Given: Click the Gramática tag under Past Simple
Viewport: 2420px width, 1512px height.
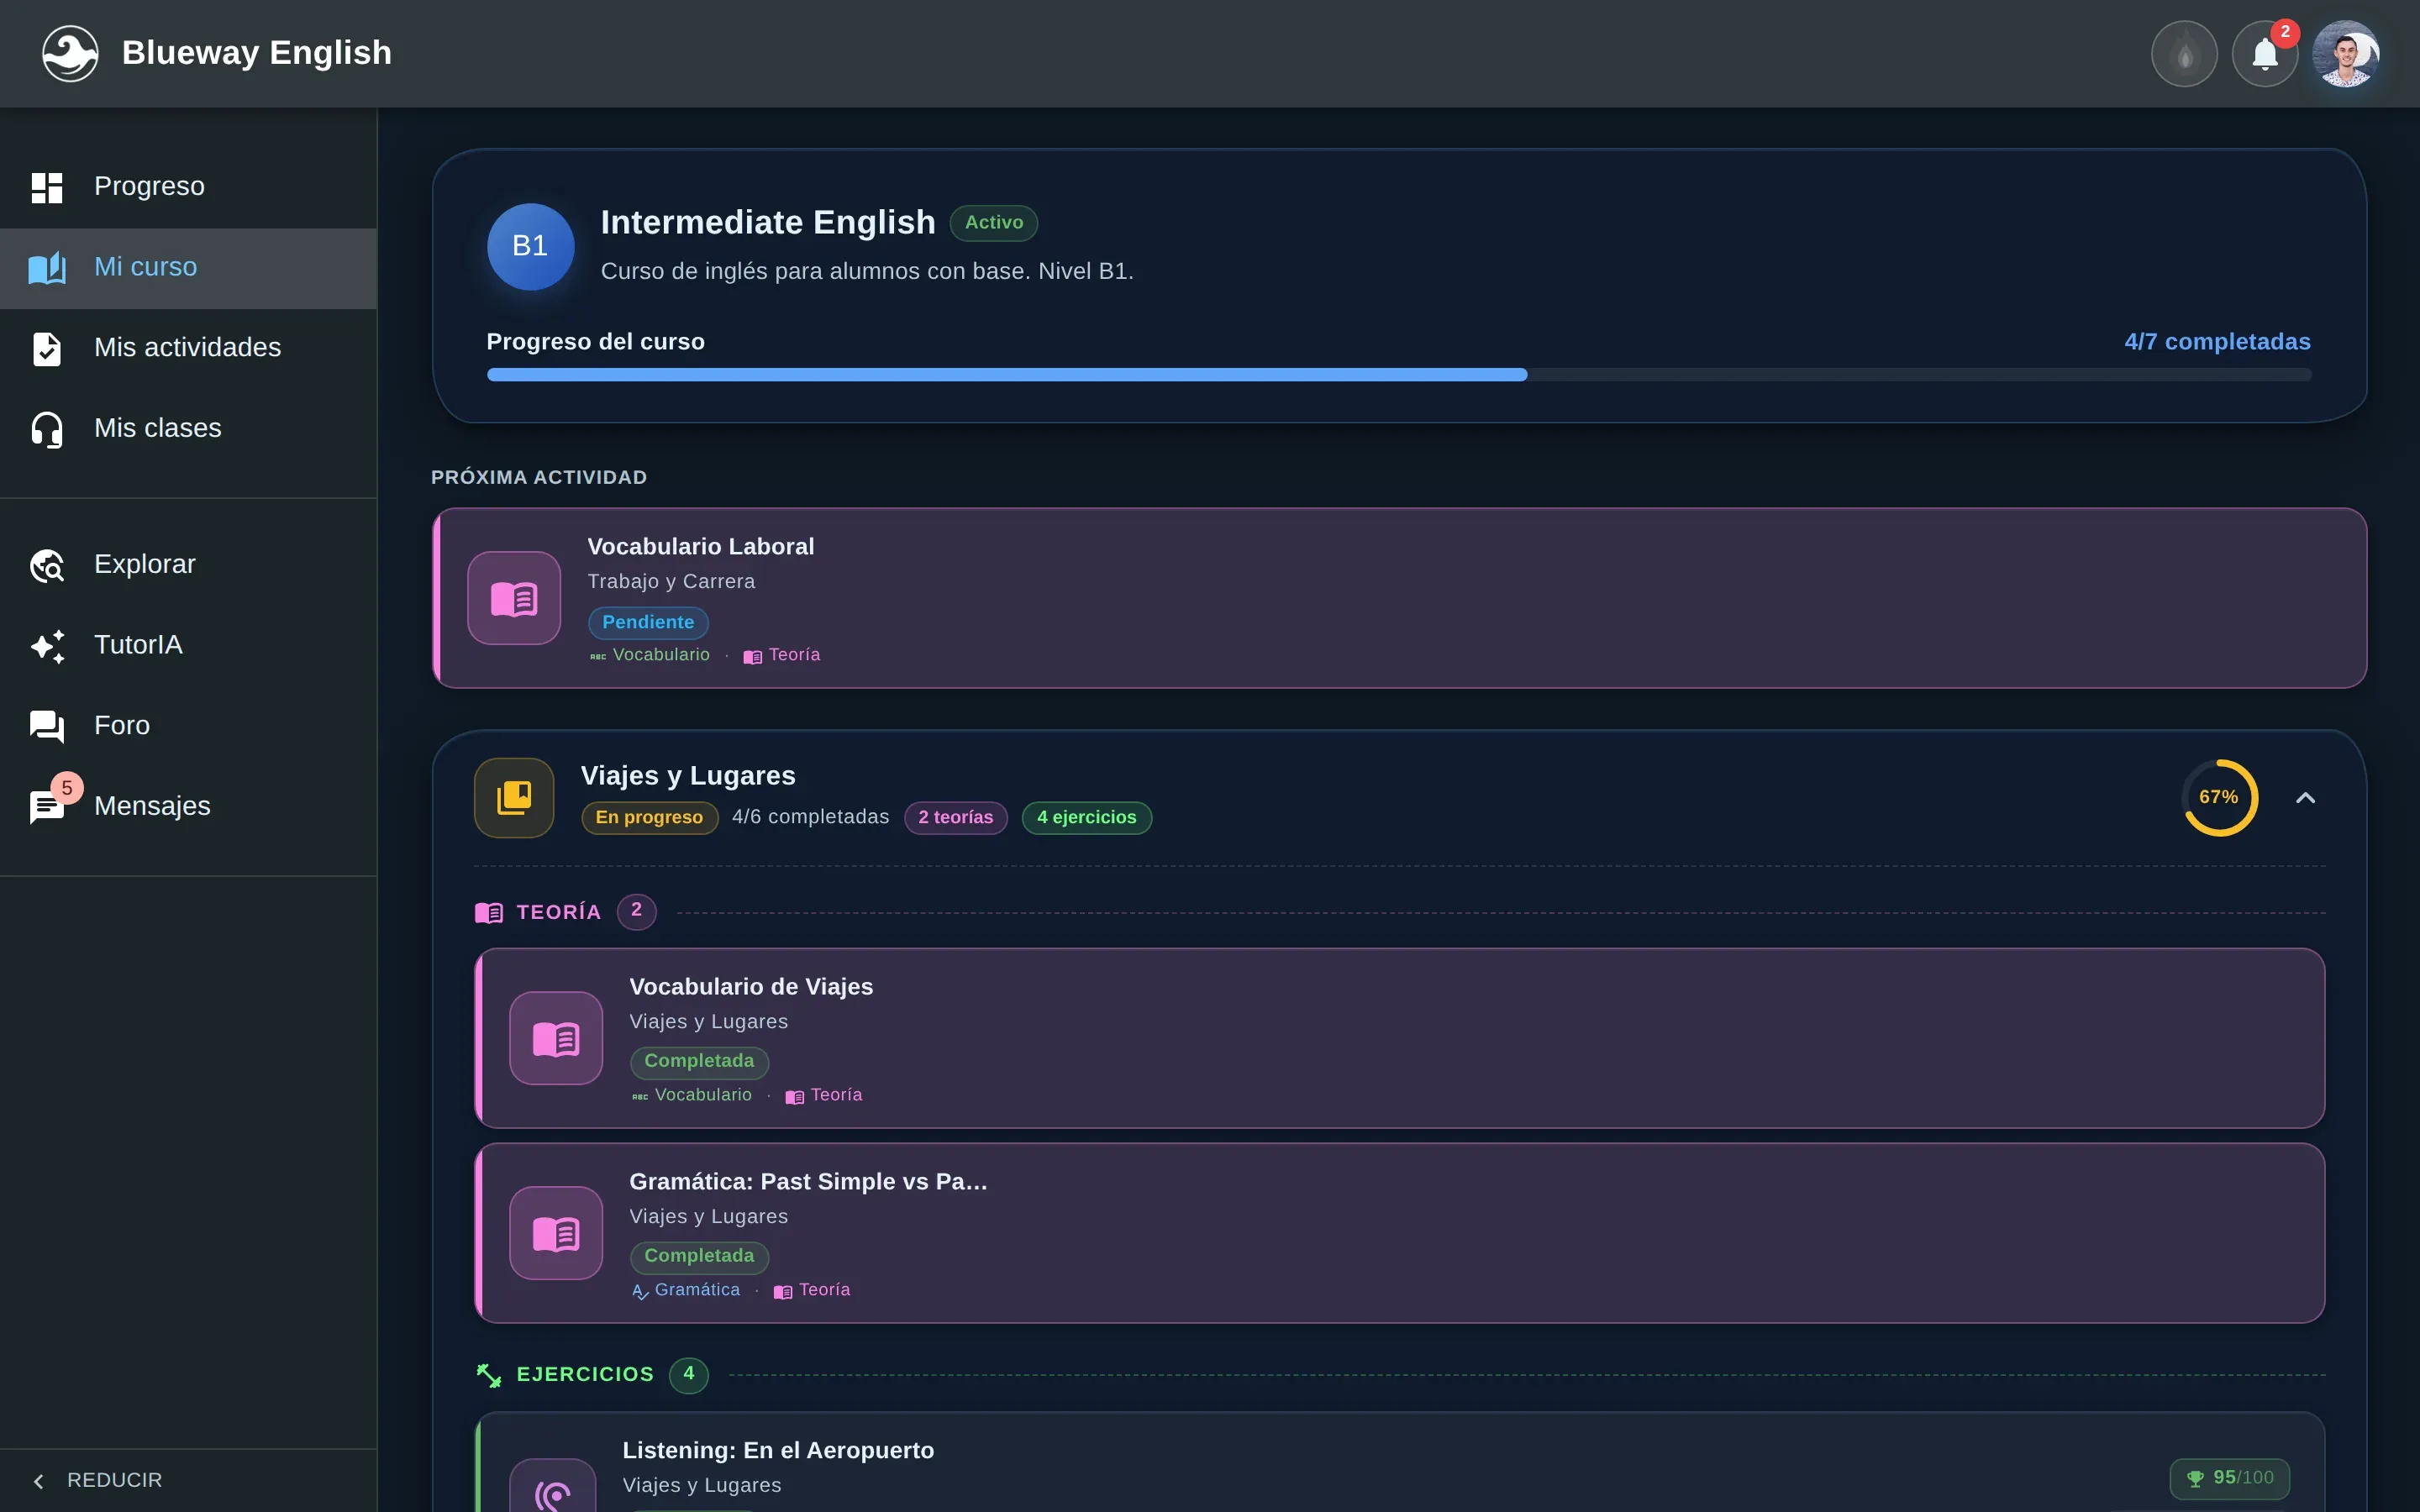Looking at the screenshot, I should tap(686, 1291).
